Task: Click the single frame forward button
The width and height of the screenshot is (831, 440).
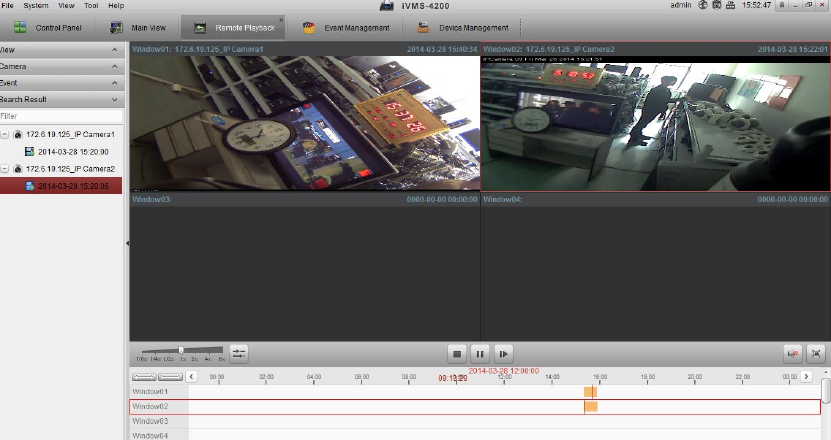Action: [x=504, y=353]
